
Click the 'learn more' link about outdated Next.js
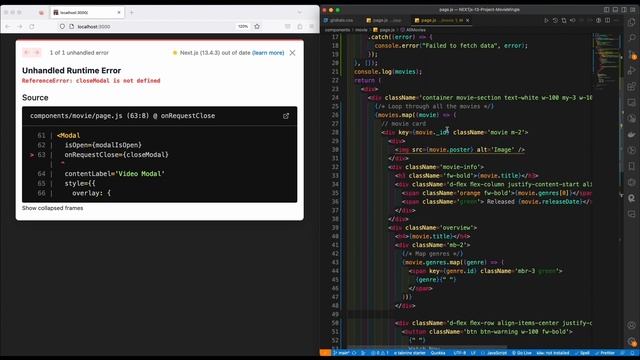point(268,53)
